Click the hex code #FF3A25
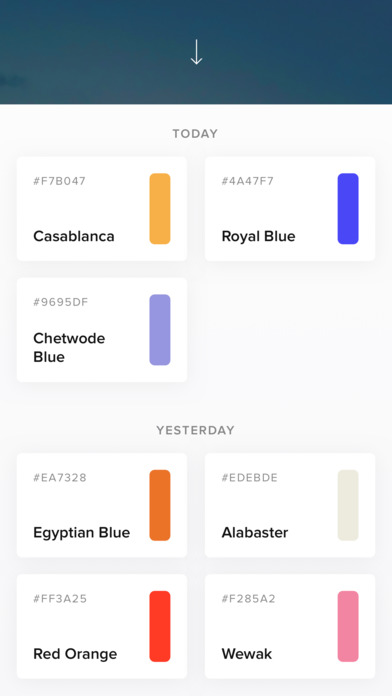 click(60, 599)
